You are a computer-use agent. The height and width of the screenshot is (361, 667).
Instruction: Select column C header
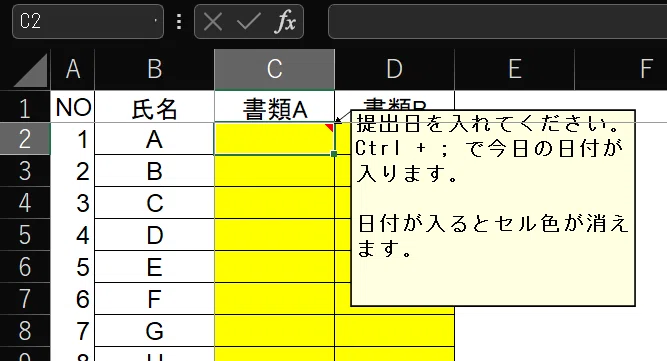point(274,69)
